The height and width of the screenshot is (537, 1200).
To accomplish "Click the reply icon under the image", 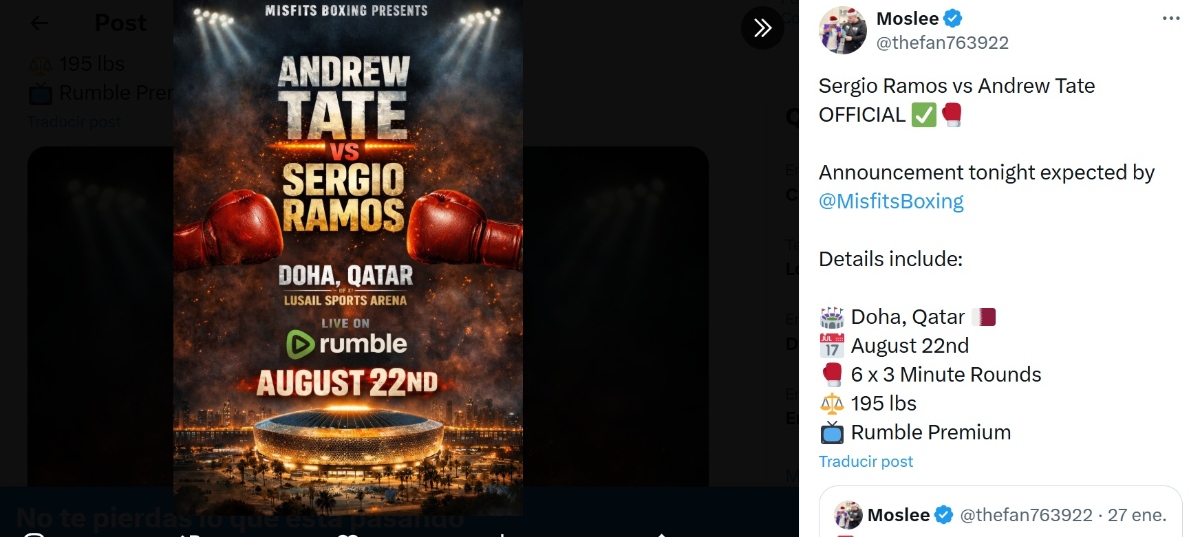I will click(34, 535).
